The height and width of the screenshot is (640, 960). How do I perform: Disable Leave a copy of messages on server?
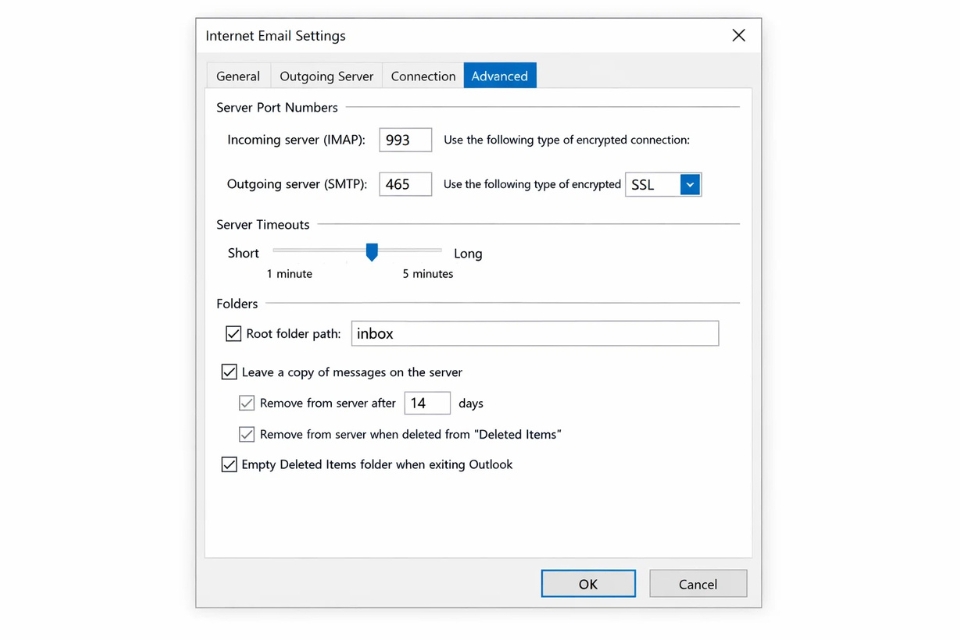pos(229,371)
